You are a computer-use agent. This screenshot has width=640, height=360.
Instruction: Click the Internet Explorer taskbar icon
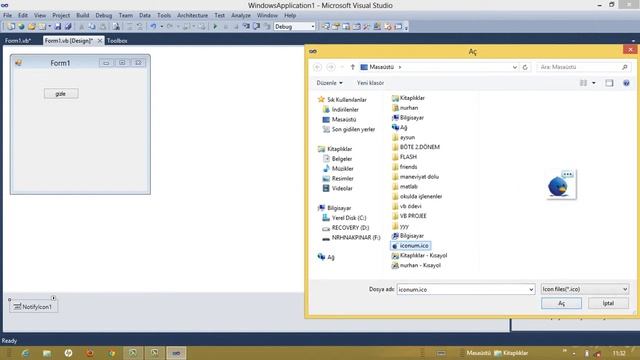coord(25,353)
